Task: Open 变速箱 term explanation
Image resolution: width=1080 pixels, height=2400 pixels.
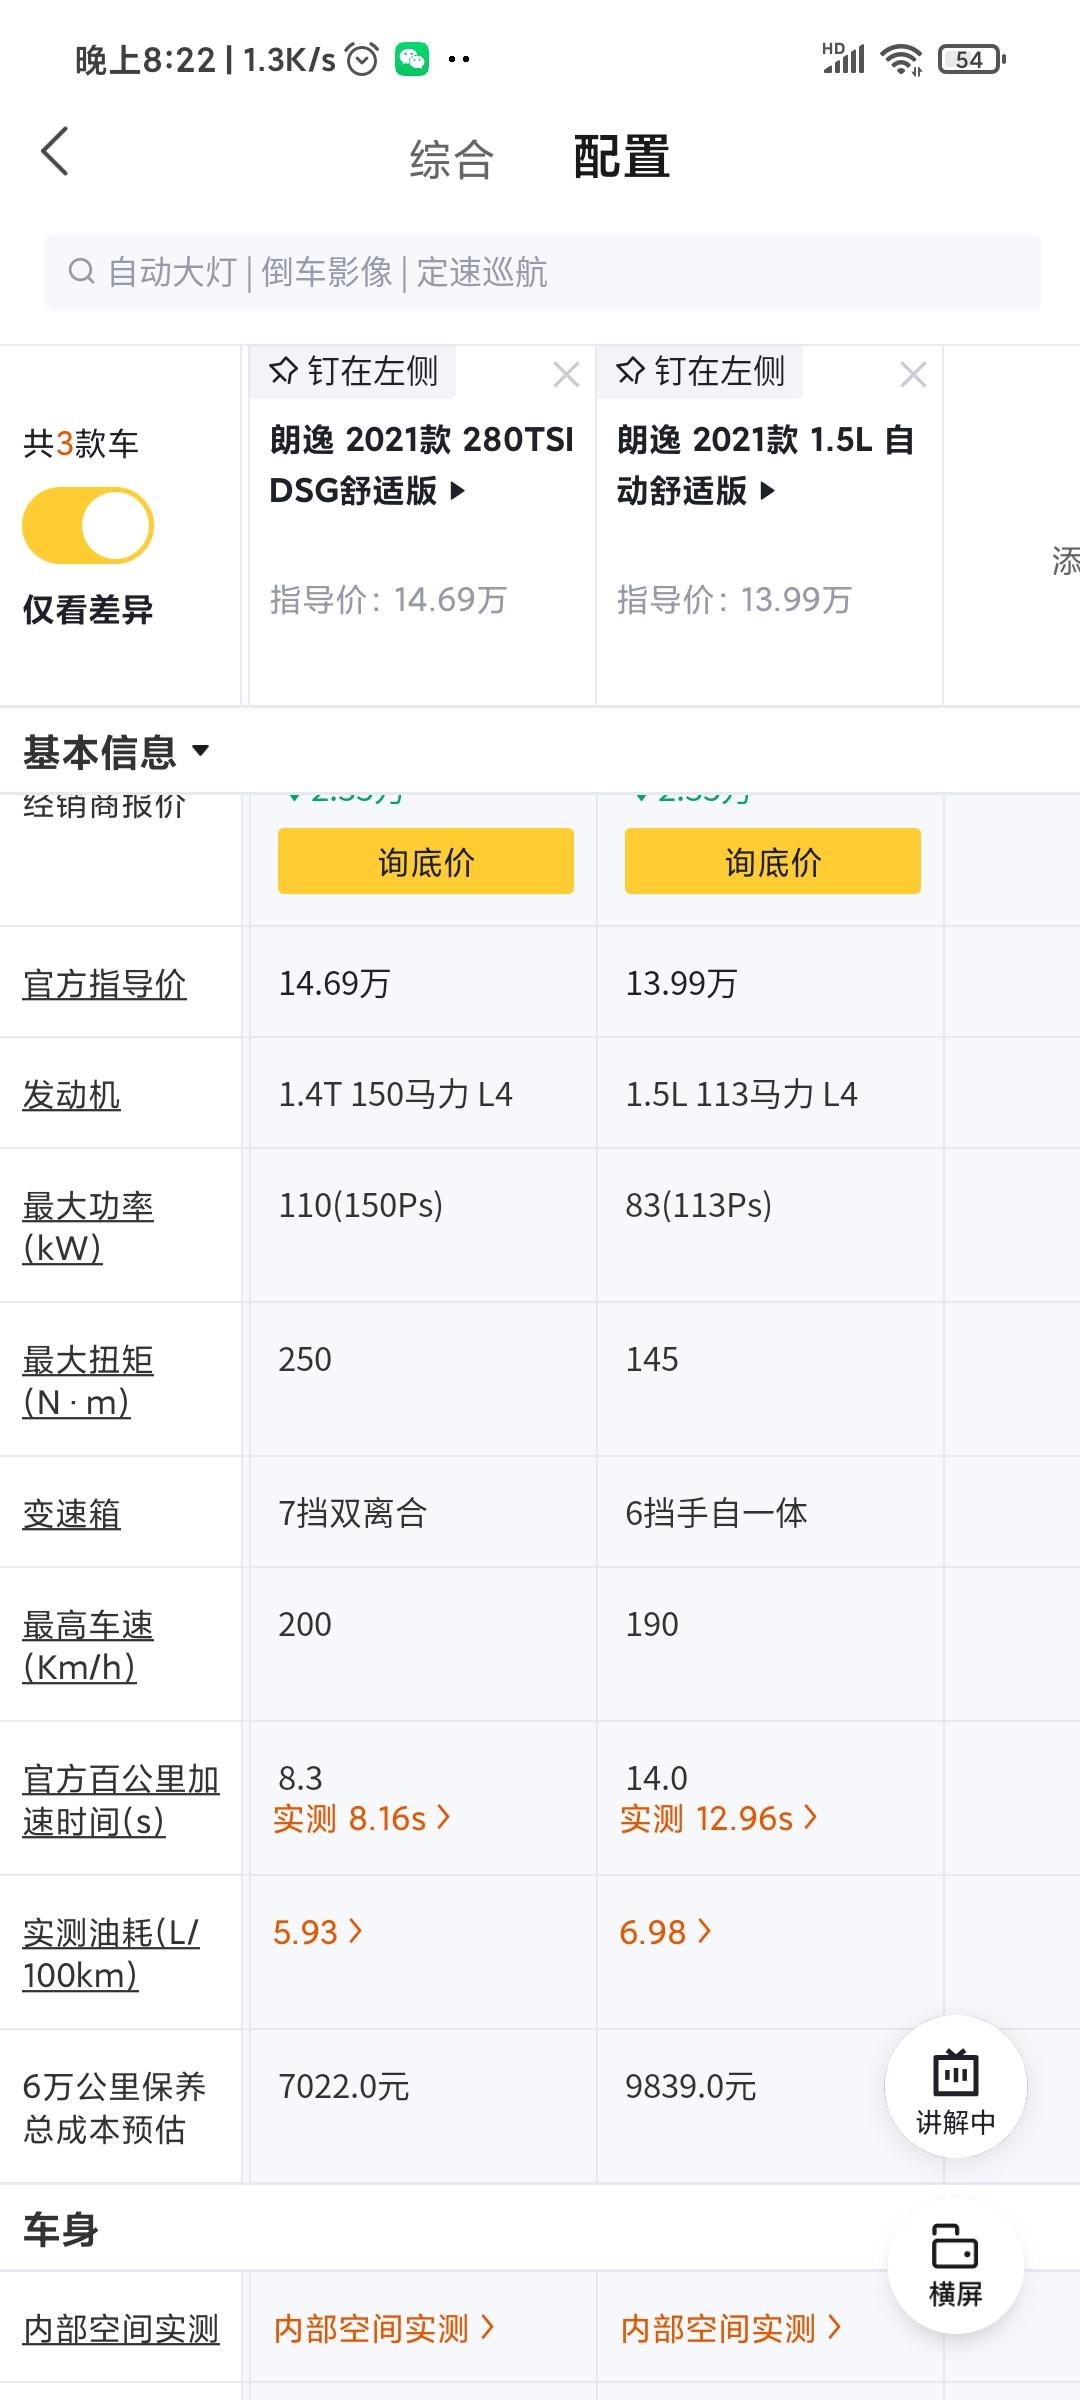Action: pyautogui.click(x=71, y=1514)
